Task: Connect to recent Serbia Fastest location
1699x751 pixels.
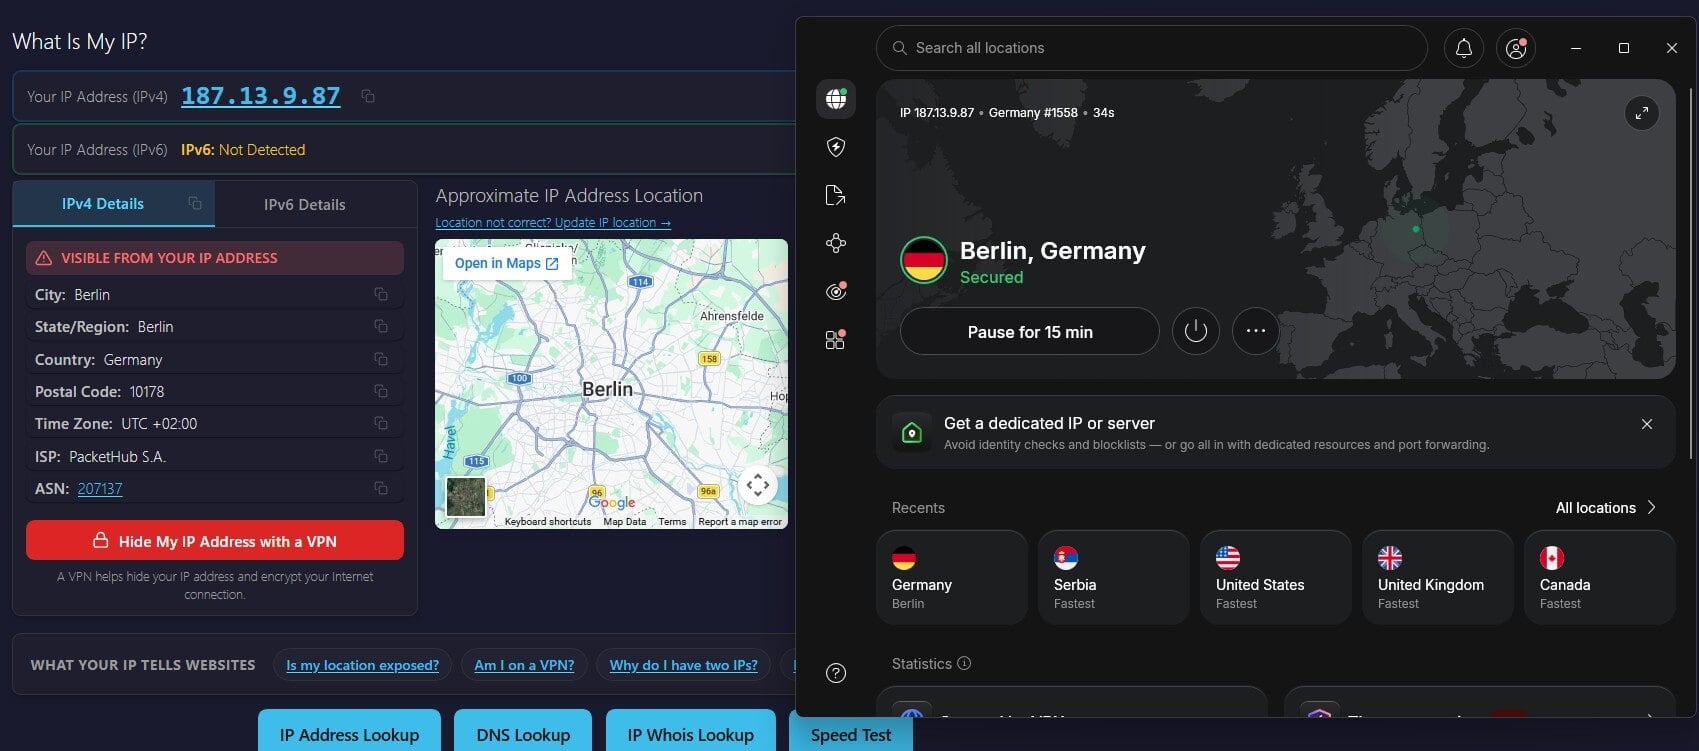Action: 1113,578
